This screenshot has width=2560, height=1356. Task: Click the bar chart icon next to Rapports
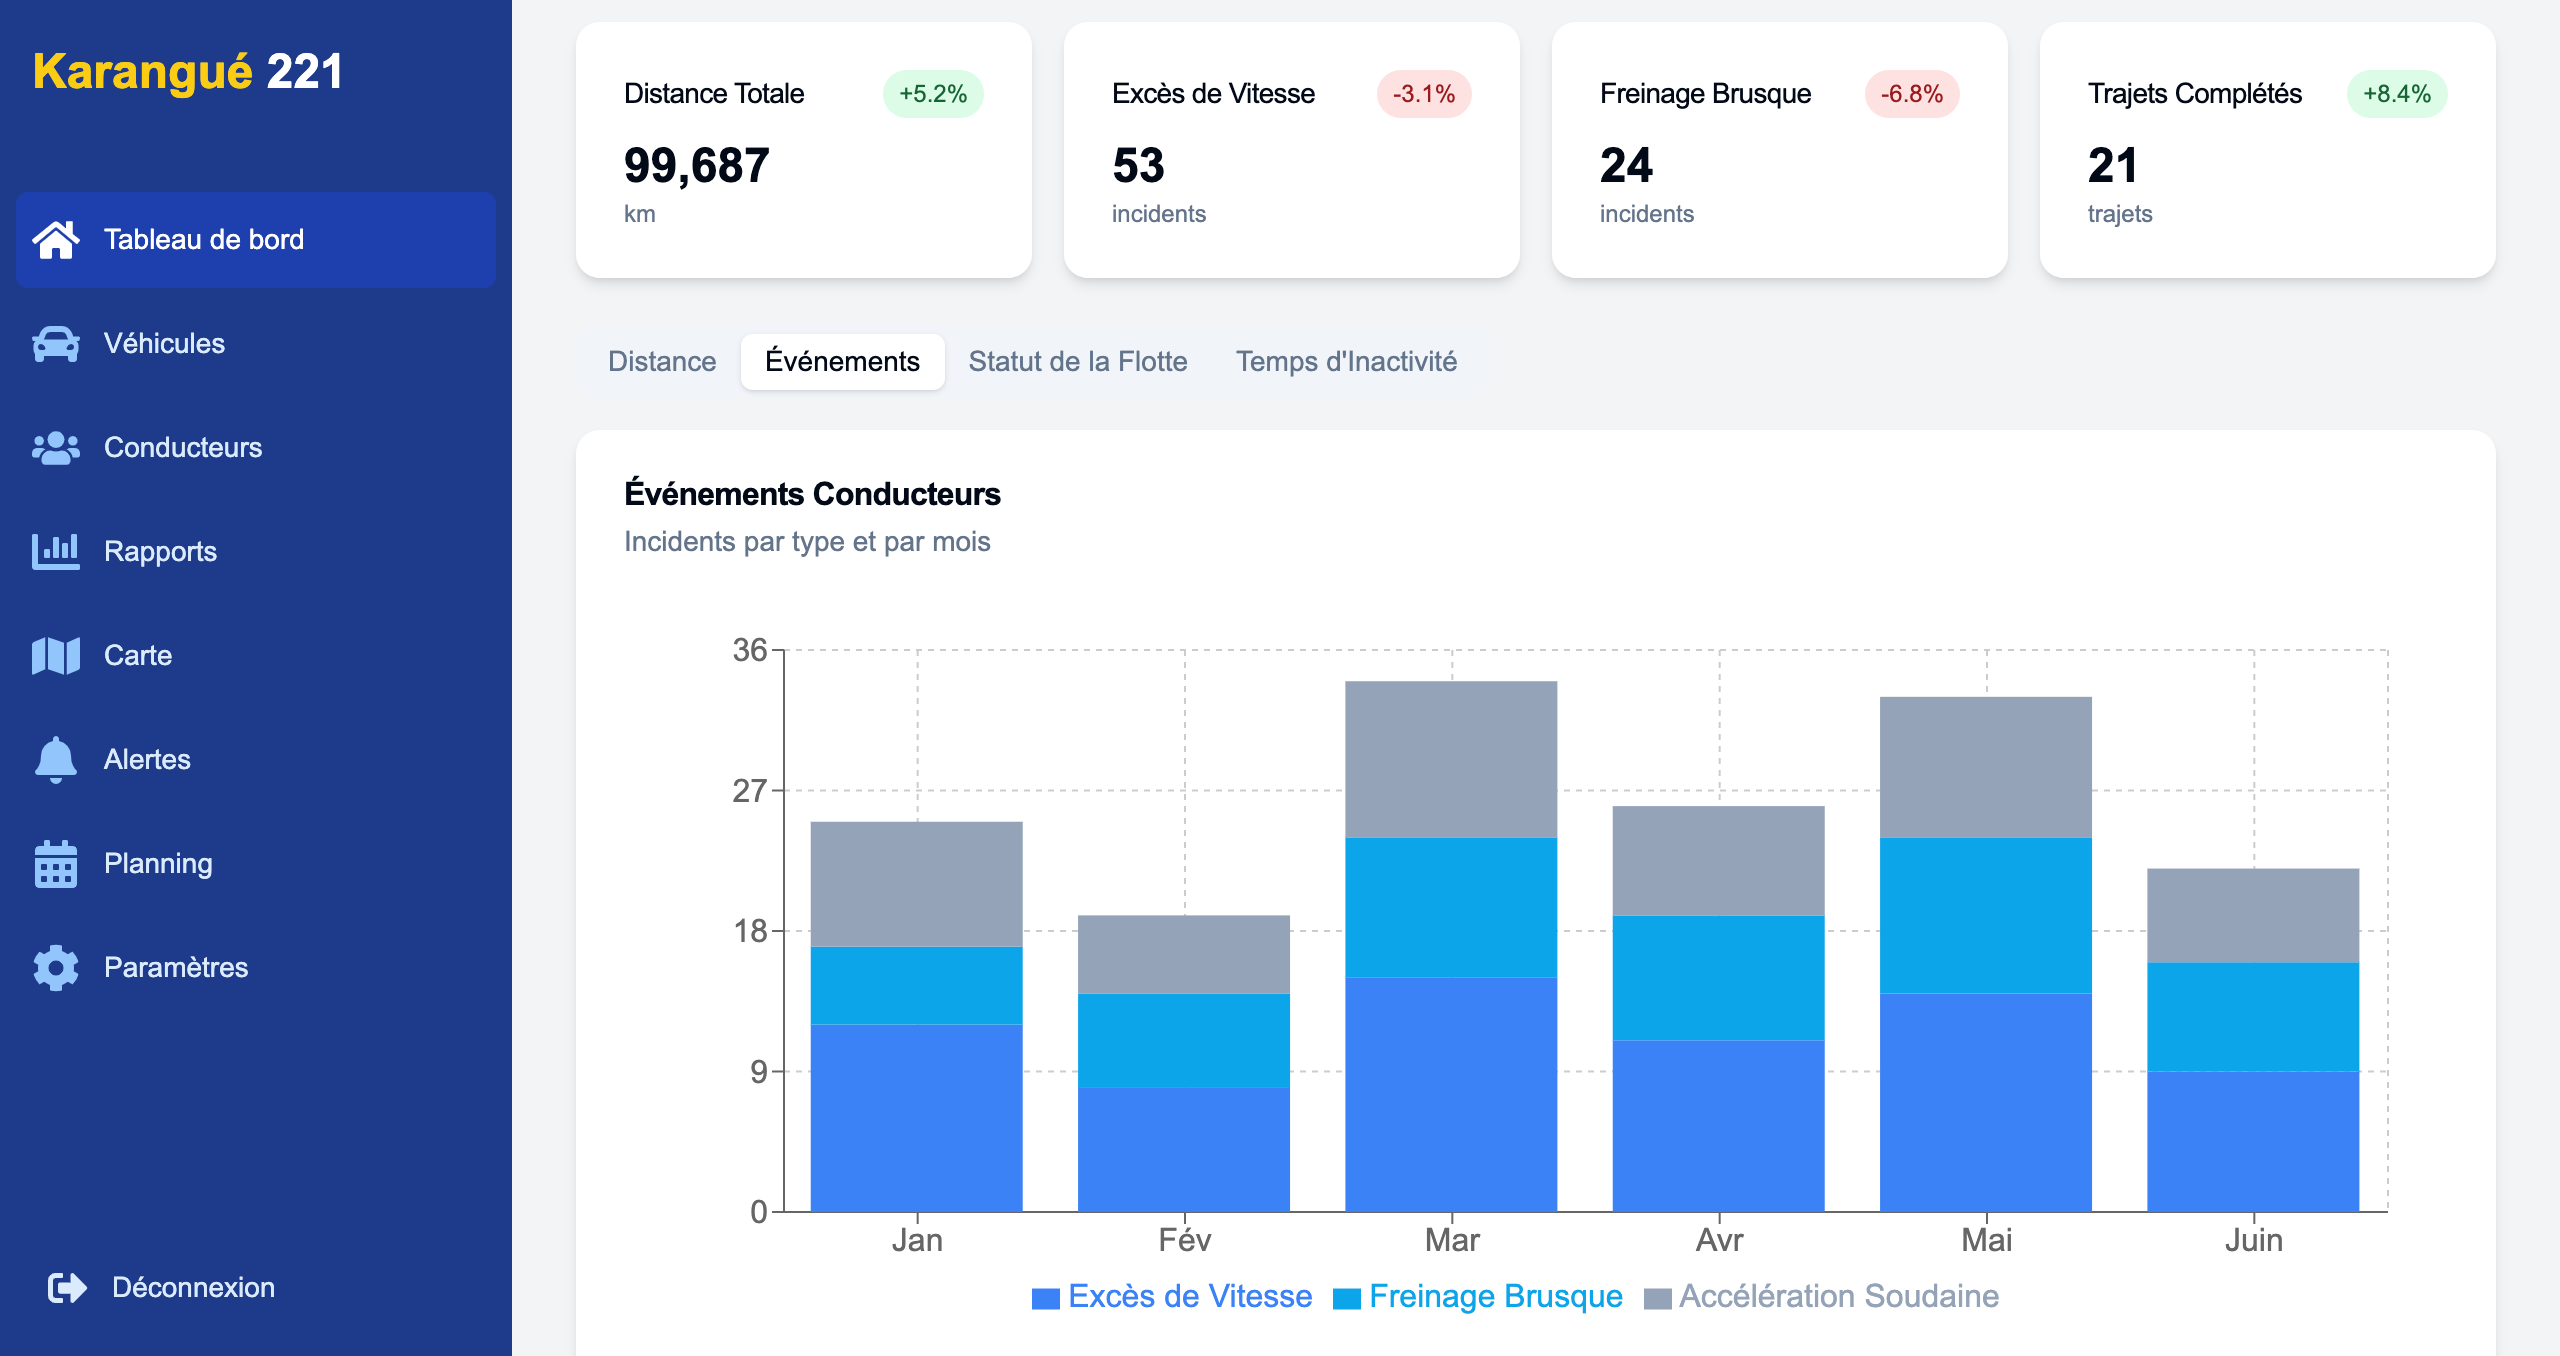56,552
